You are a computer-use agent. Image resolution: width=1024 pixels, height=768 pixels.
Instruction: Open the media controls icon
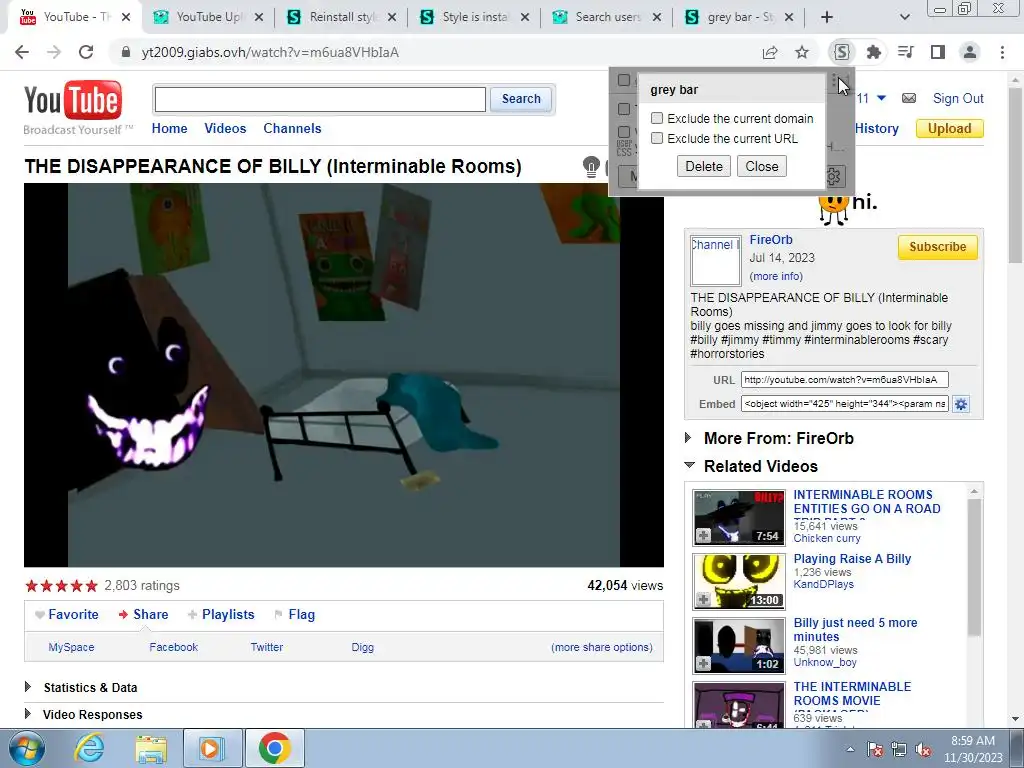(x=906, y=52)
